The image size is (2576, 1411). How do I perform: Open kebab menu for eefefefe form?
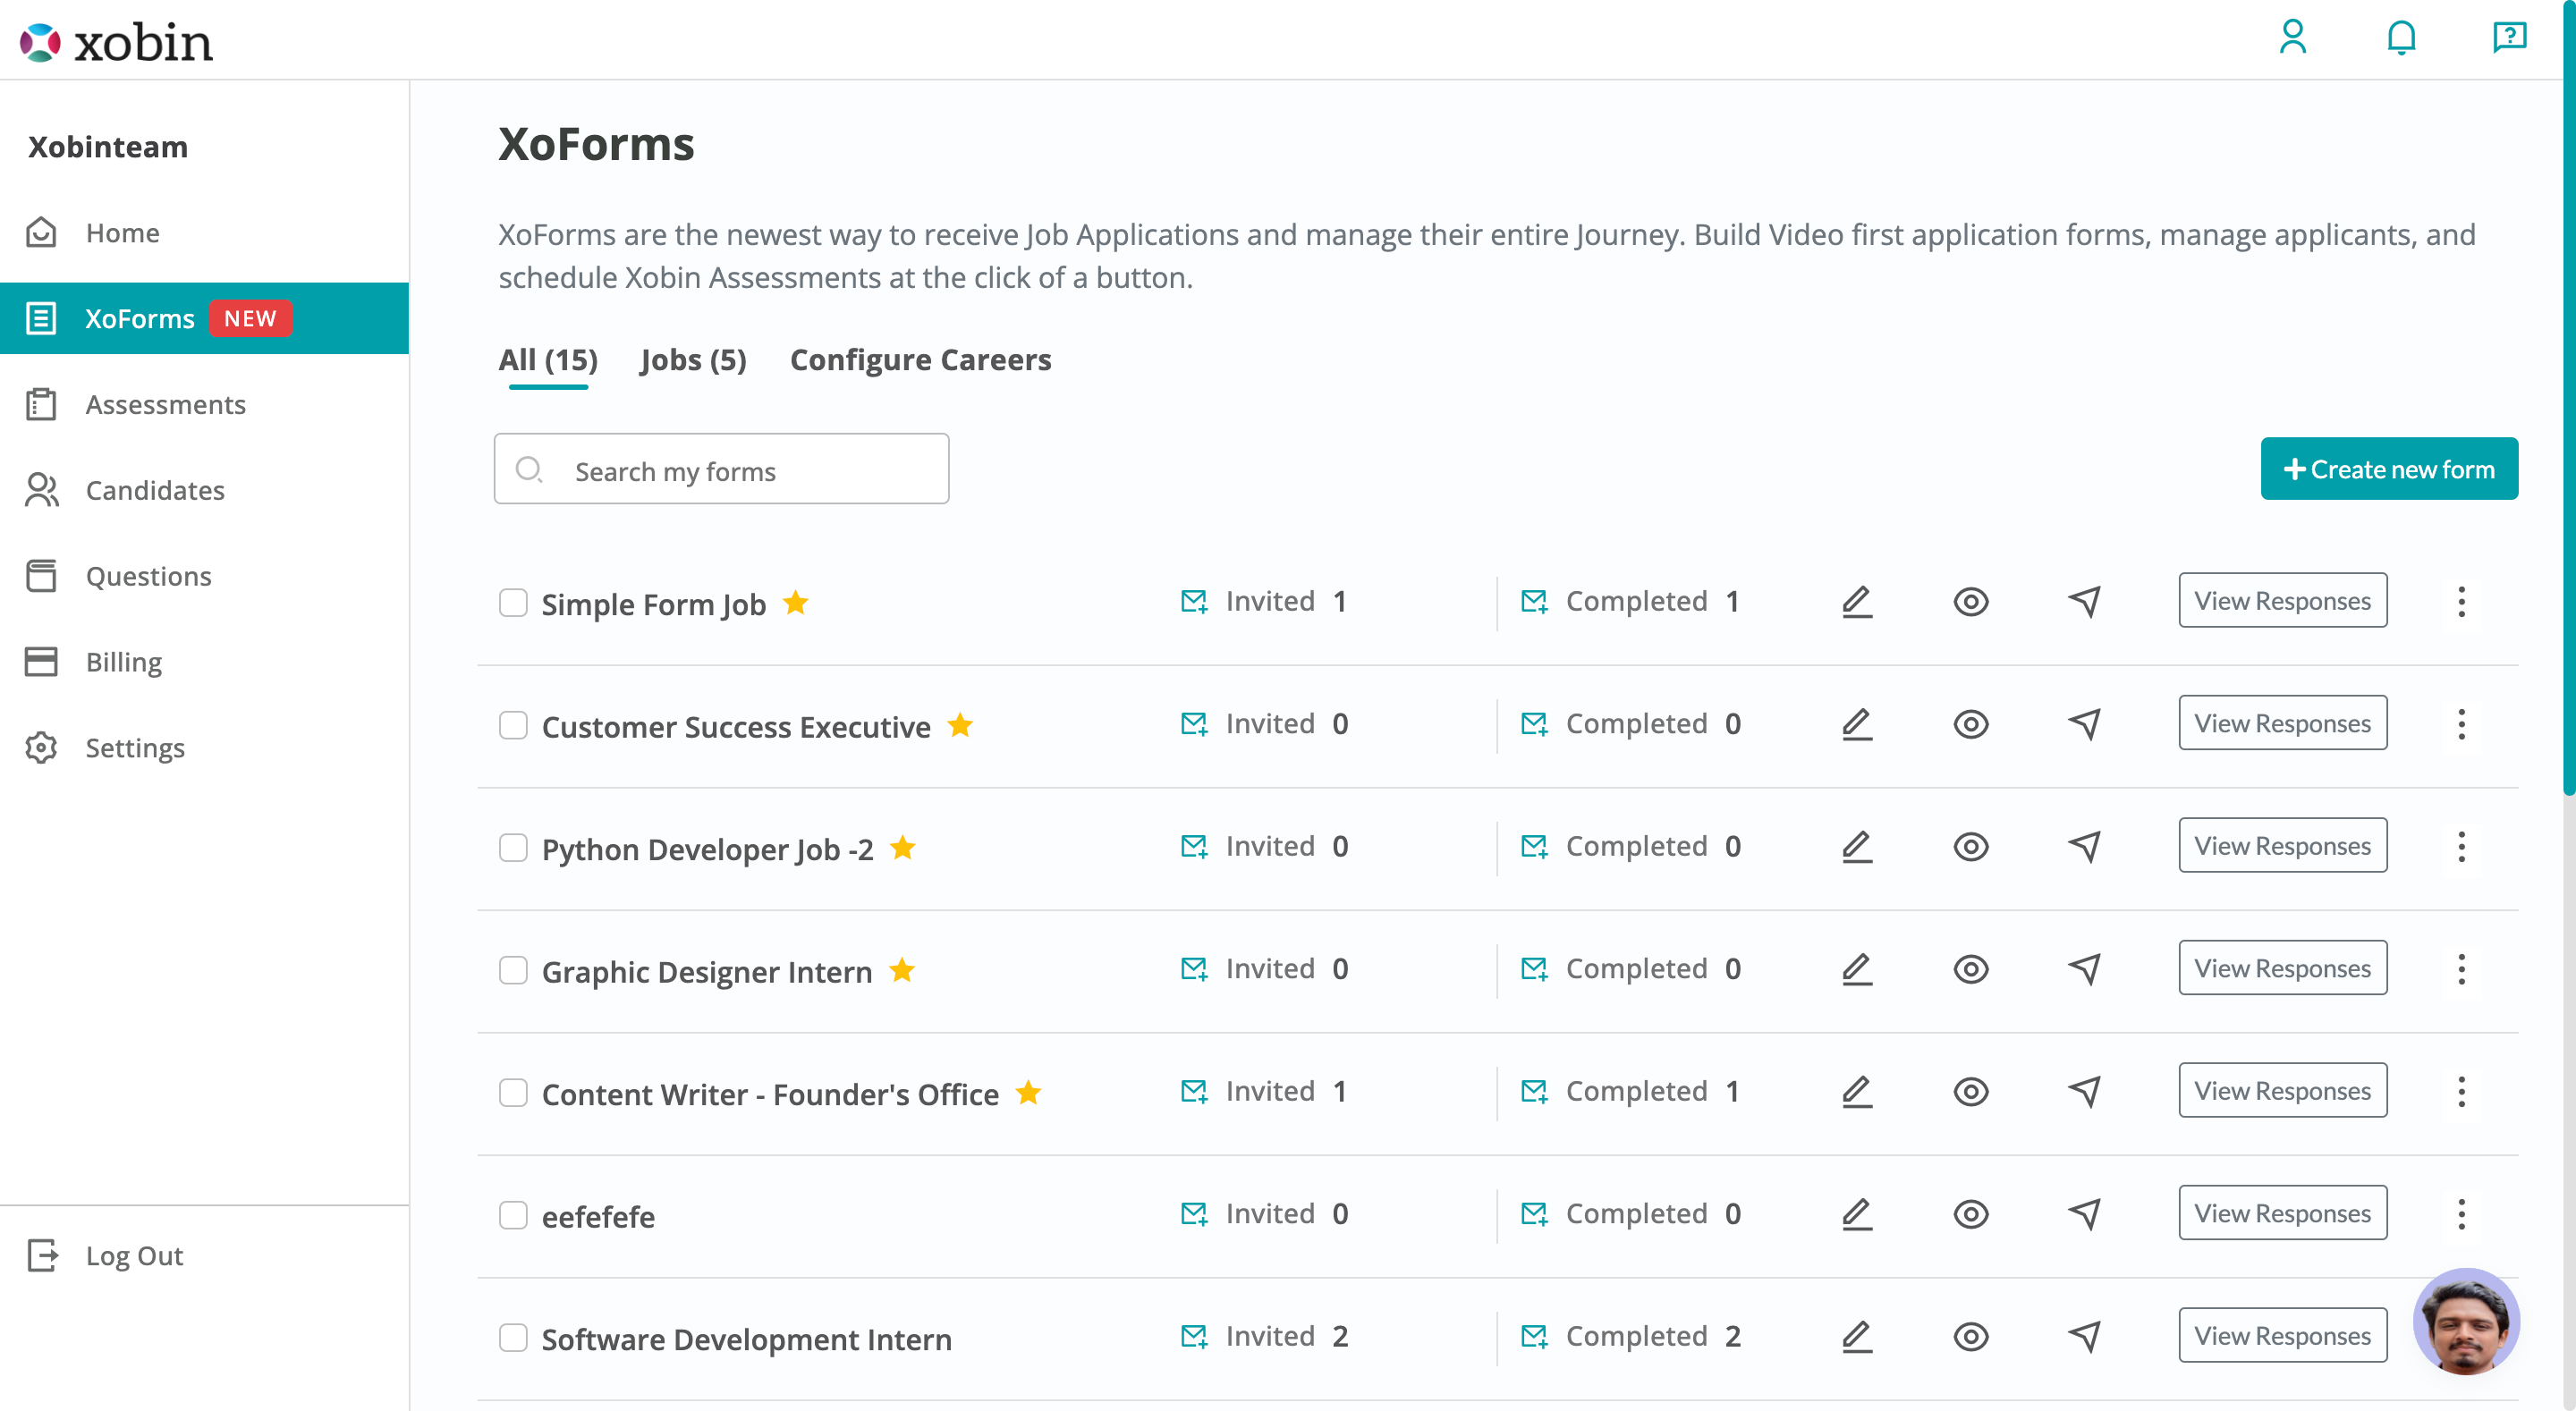(2461, 1214)
